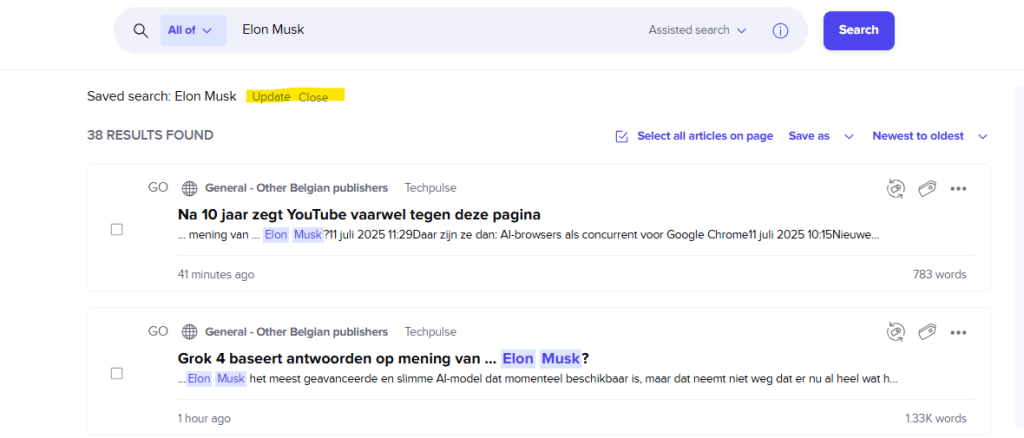Click the auto-tag refresh icon on the YouTube article
Image resolution: width=1024 pixels, height=438 pixels.
click(x=896, y=188)
